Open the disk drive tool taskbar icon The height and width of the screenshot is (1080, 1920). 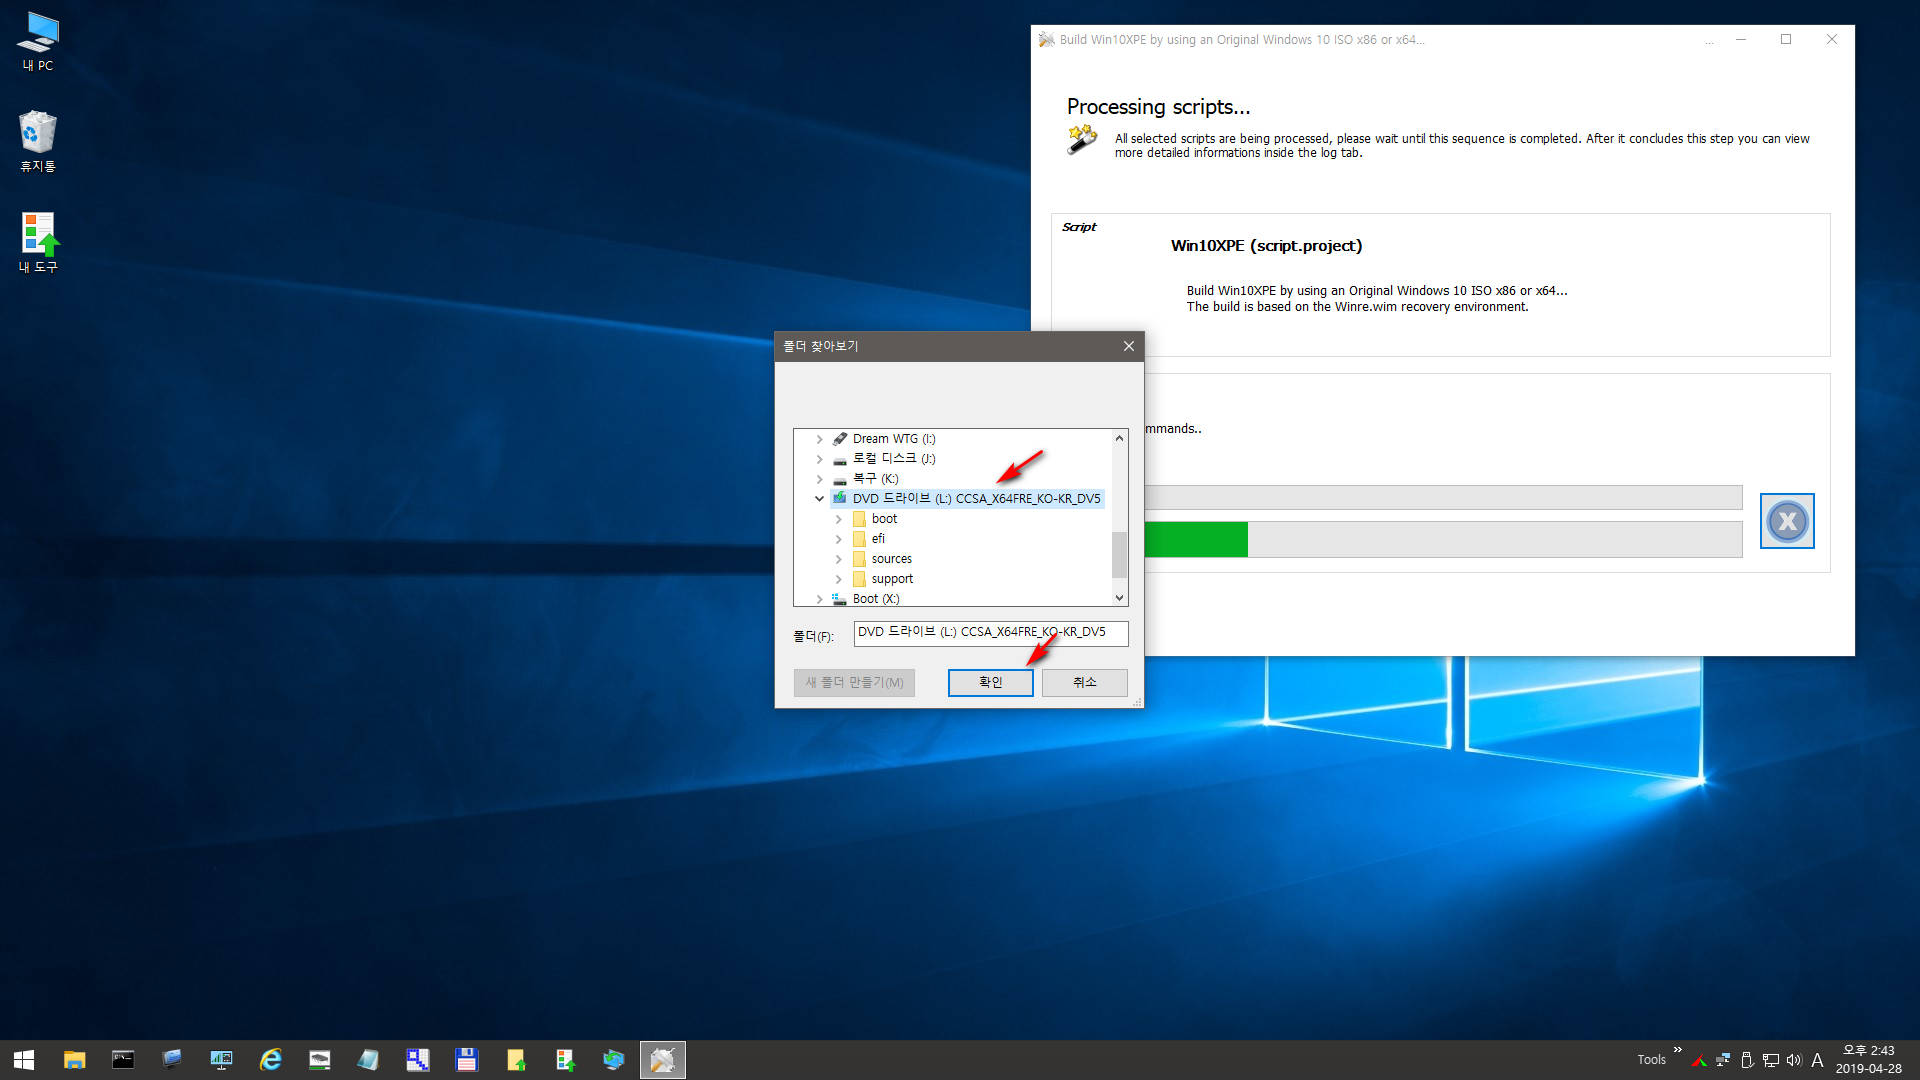tap(319, 1060)
